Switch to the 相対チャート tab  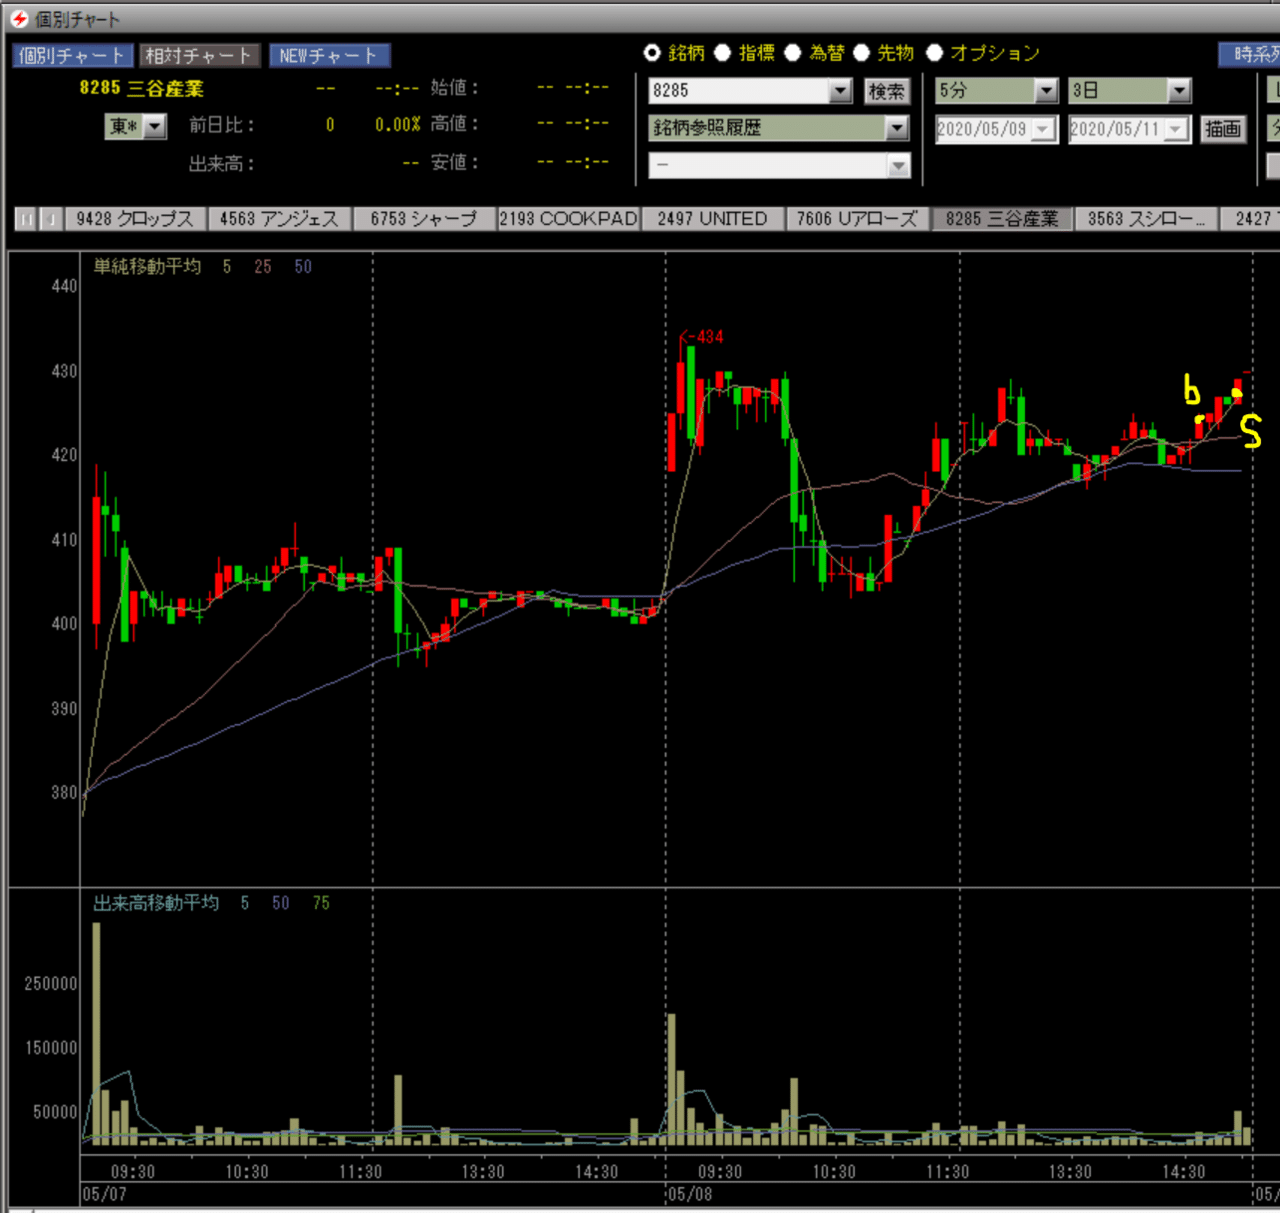pos(198,55)
